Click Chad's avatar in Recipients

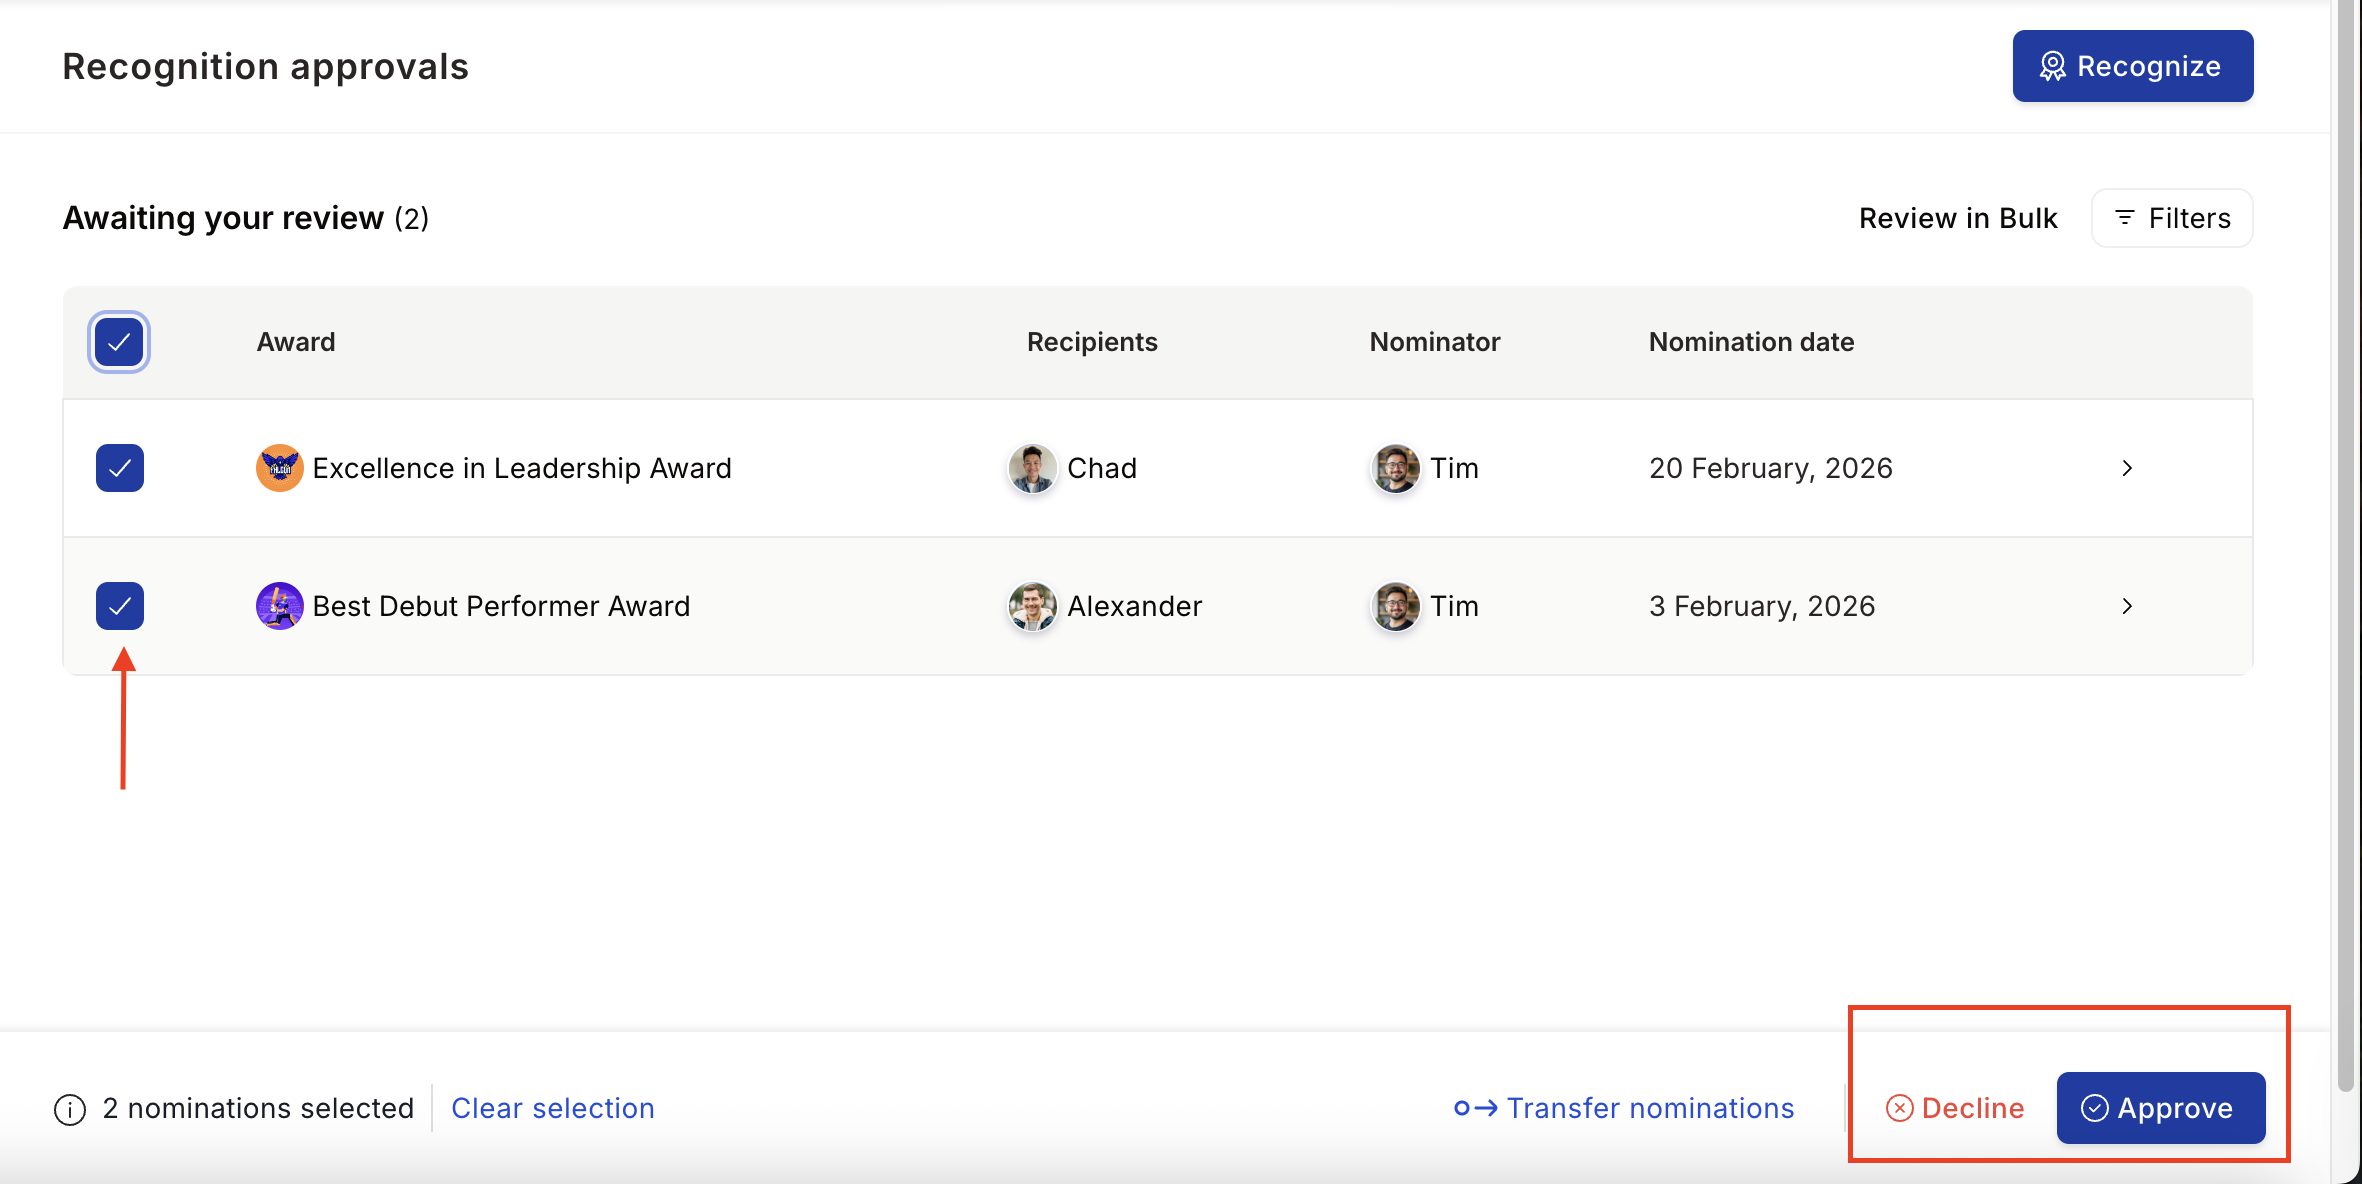click(1032, 468)
